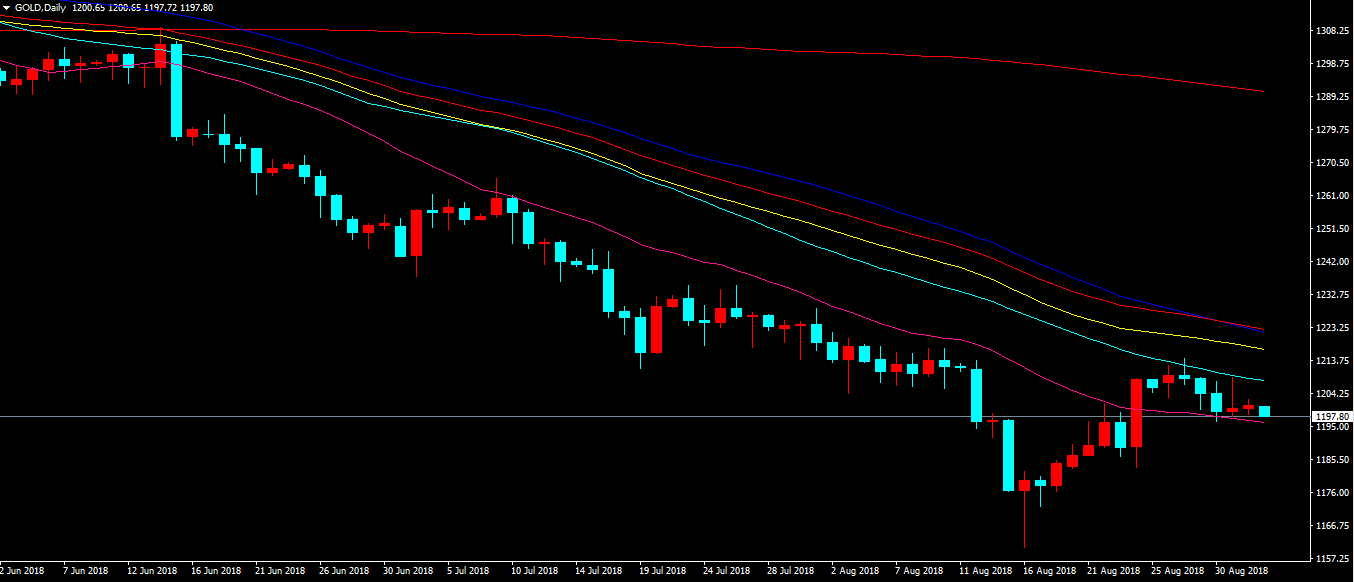1354x582 pixels.
Task: Click the 1197.80 close value in chart header
Action: (198, 7)
